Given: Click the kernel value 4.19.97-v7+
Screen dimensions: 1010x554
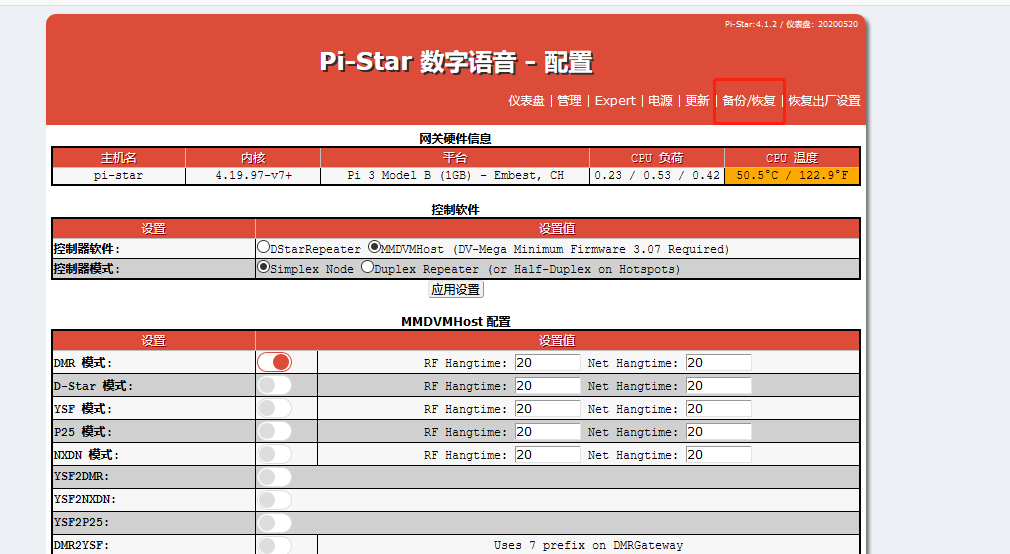Looking at the screenshot, I should click(x=254, y=175).
